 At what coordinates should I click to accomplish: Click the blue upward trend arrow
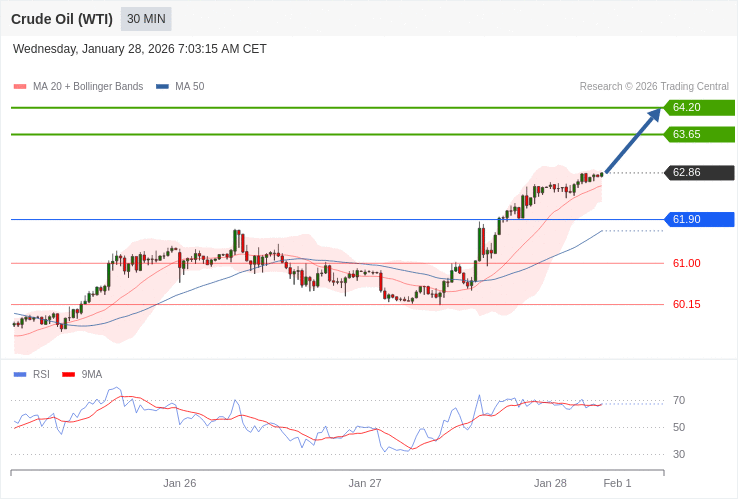click(x=633, y=141)
